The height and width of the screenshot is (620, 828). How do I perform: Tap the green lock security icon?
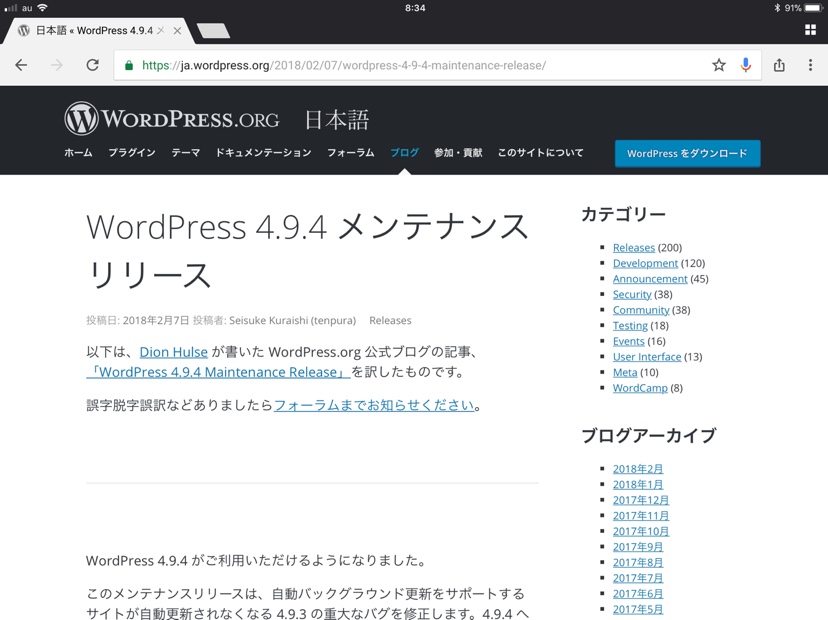tap(128, 65)
